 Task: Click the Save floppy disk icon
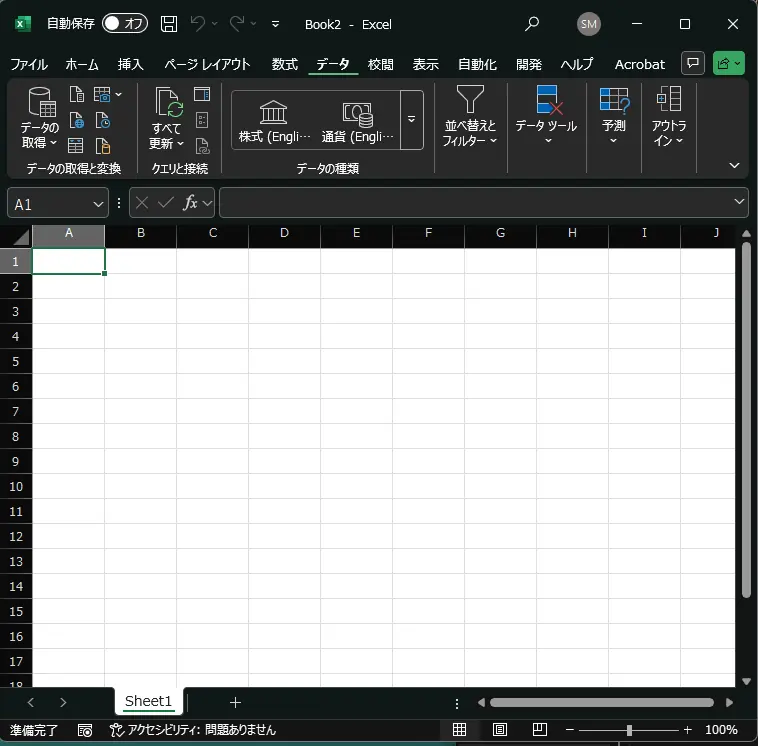coord(169,24)
